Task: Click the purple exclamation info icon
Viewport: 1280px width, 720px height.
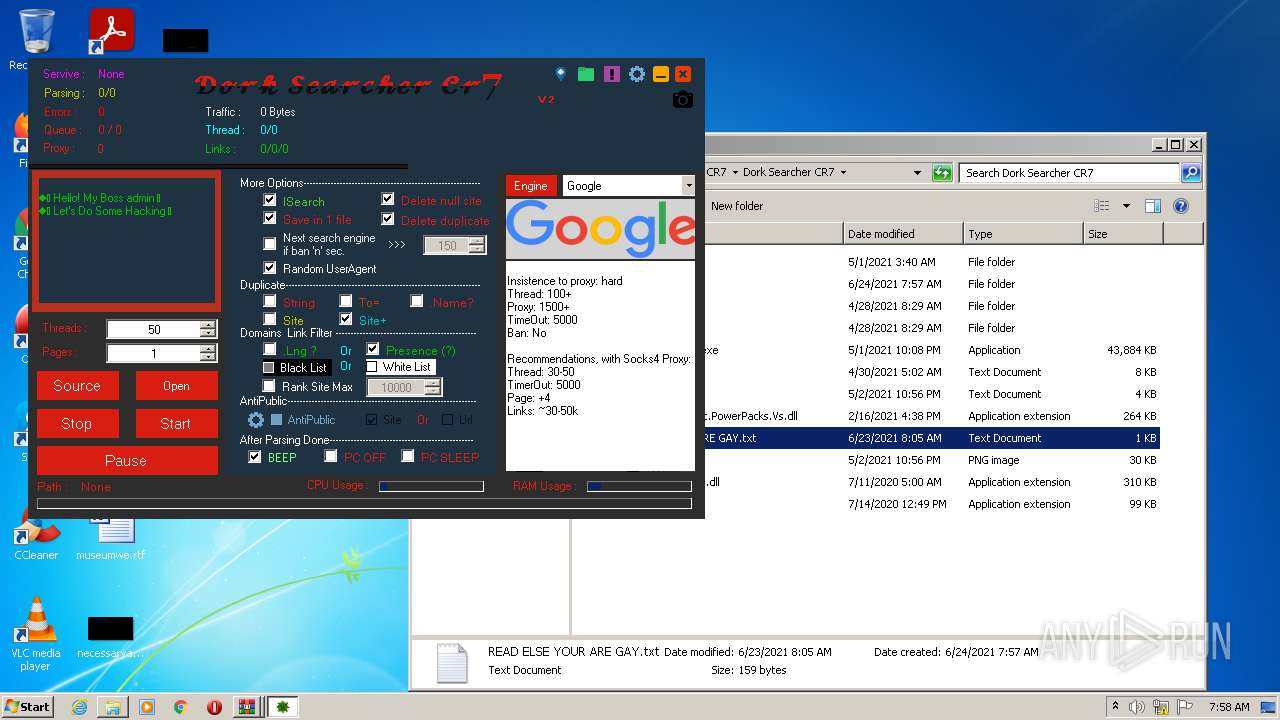Action: (x=612, y=74)
